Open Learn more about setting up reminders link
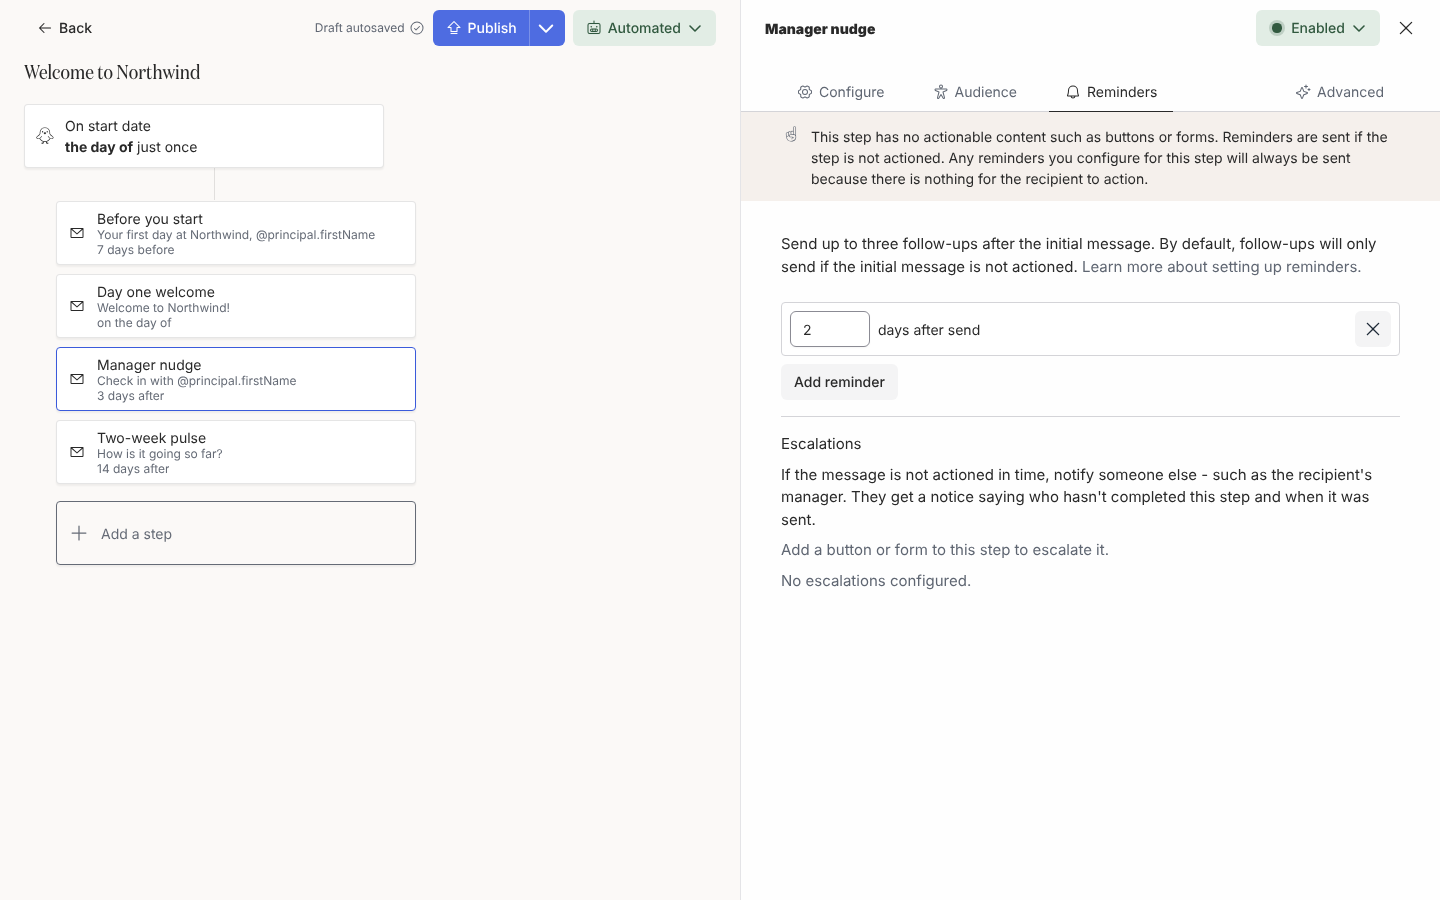1440x900 pixels. 1221,267
